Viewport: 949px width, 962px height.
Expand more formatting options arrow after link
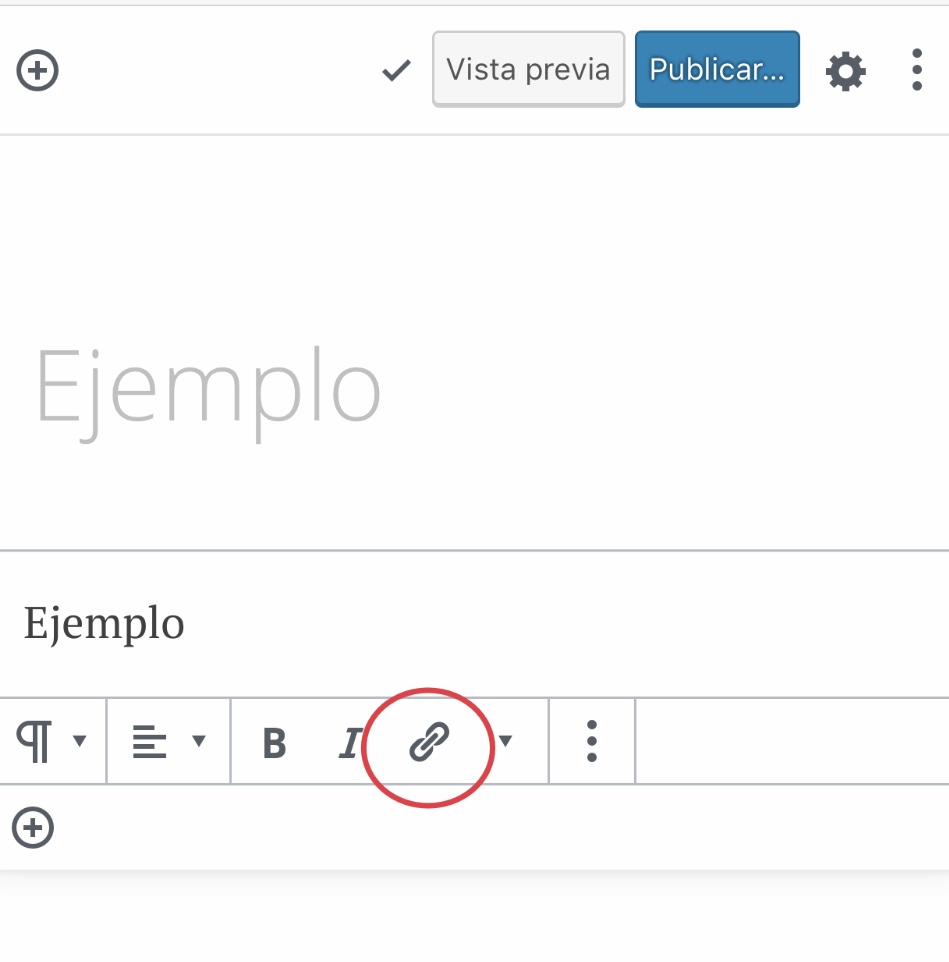coord(506,741)
